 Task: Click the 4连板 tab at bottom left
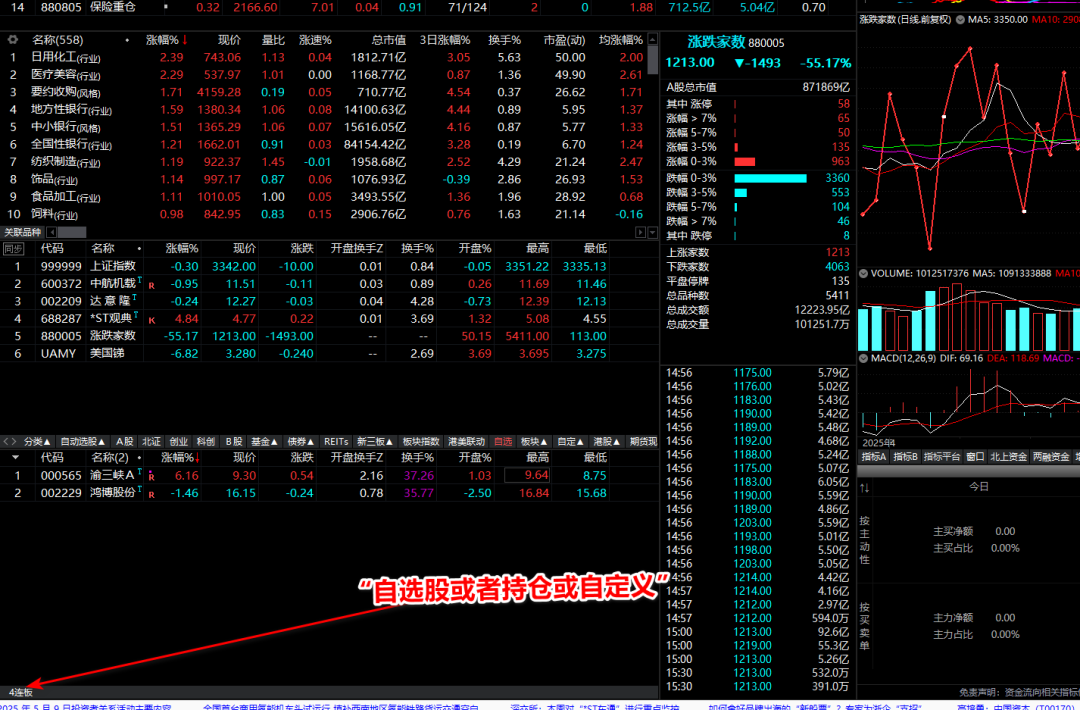(x=21, y=692)
